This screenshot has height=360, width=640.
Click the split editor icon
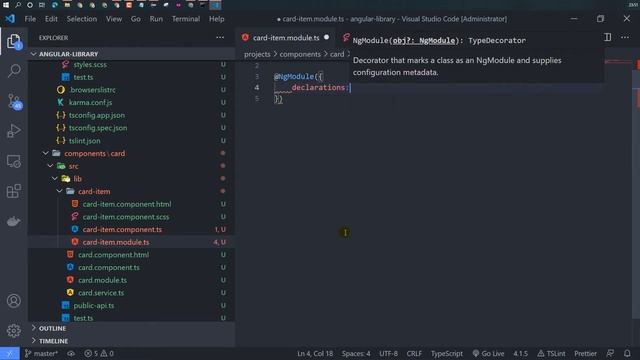tap(607, 38)
